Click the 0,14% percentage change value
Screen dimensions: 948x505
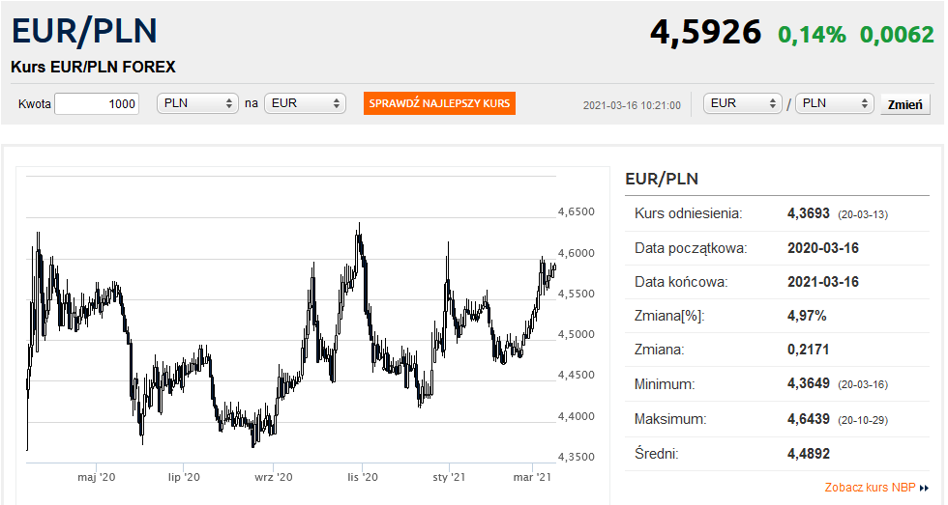[812, 34]
